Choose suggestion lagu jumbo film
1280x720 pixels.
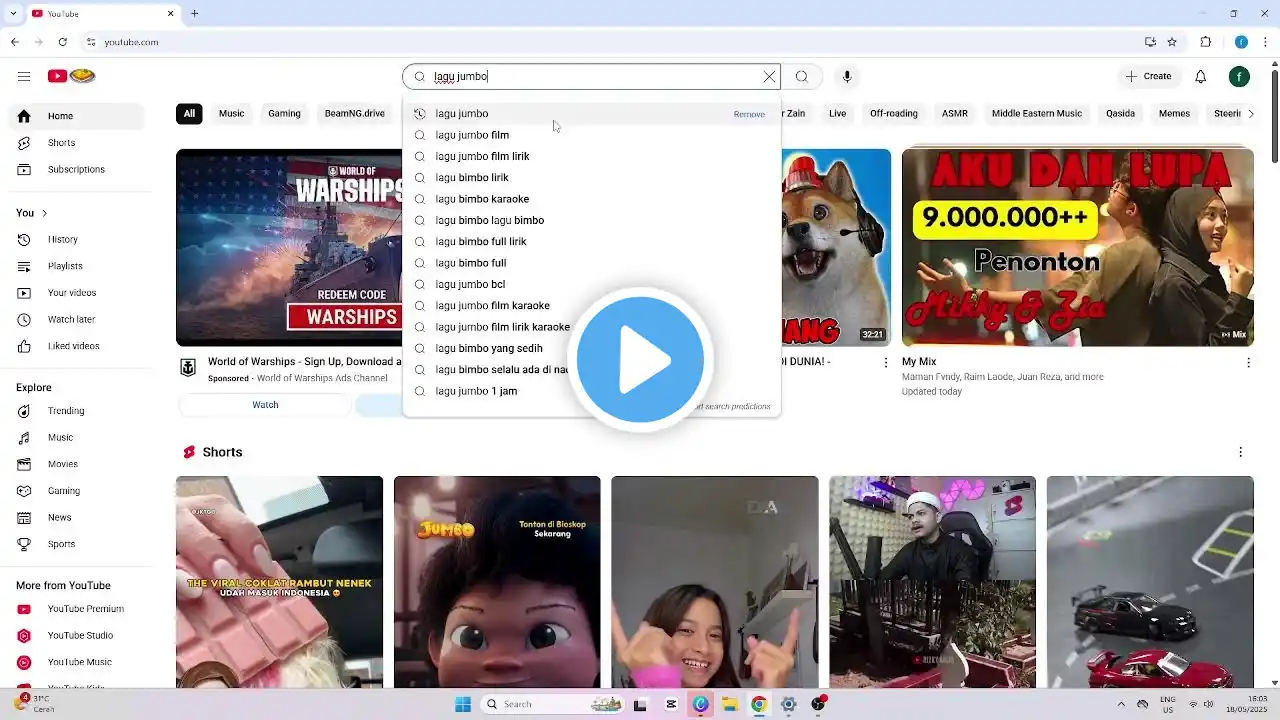tap(591, 135)
